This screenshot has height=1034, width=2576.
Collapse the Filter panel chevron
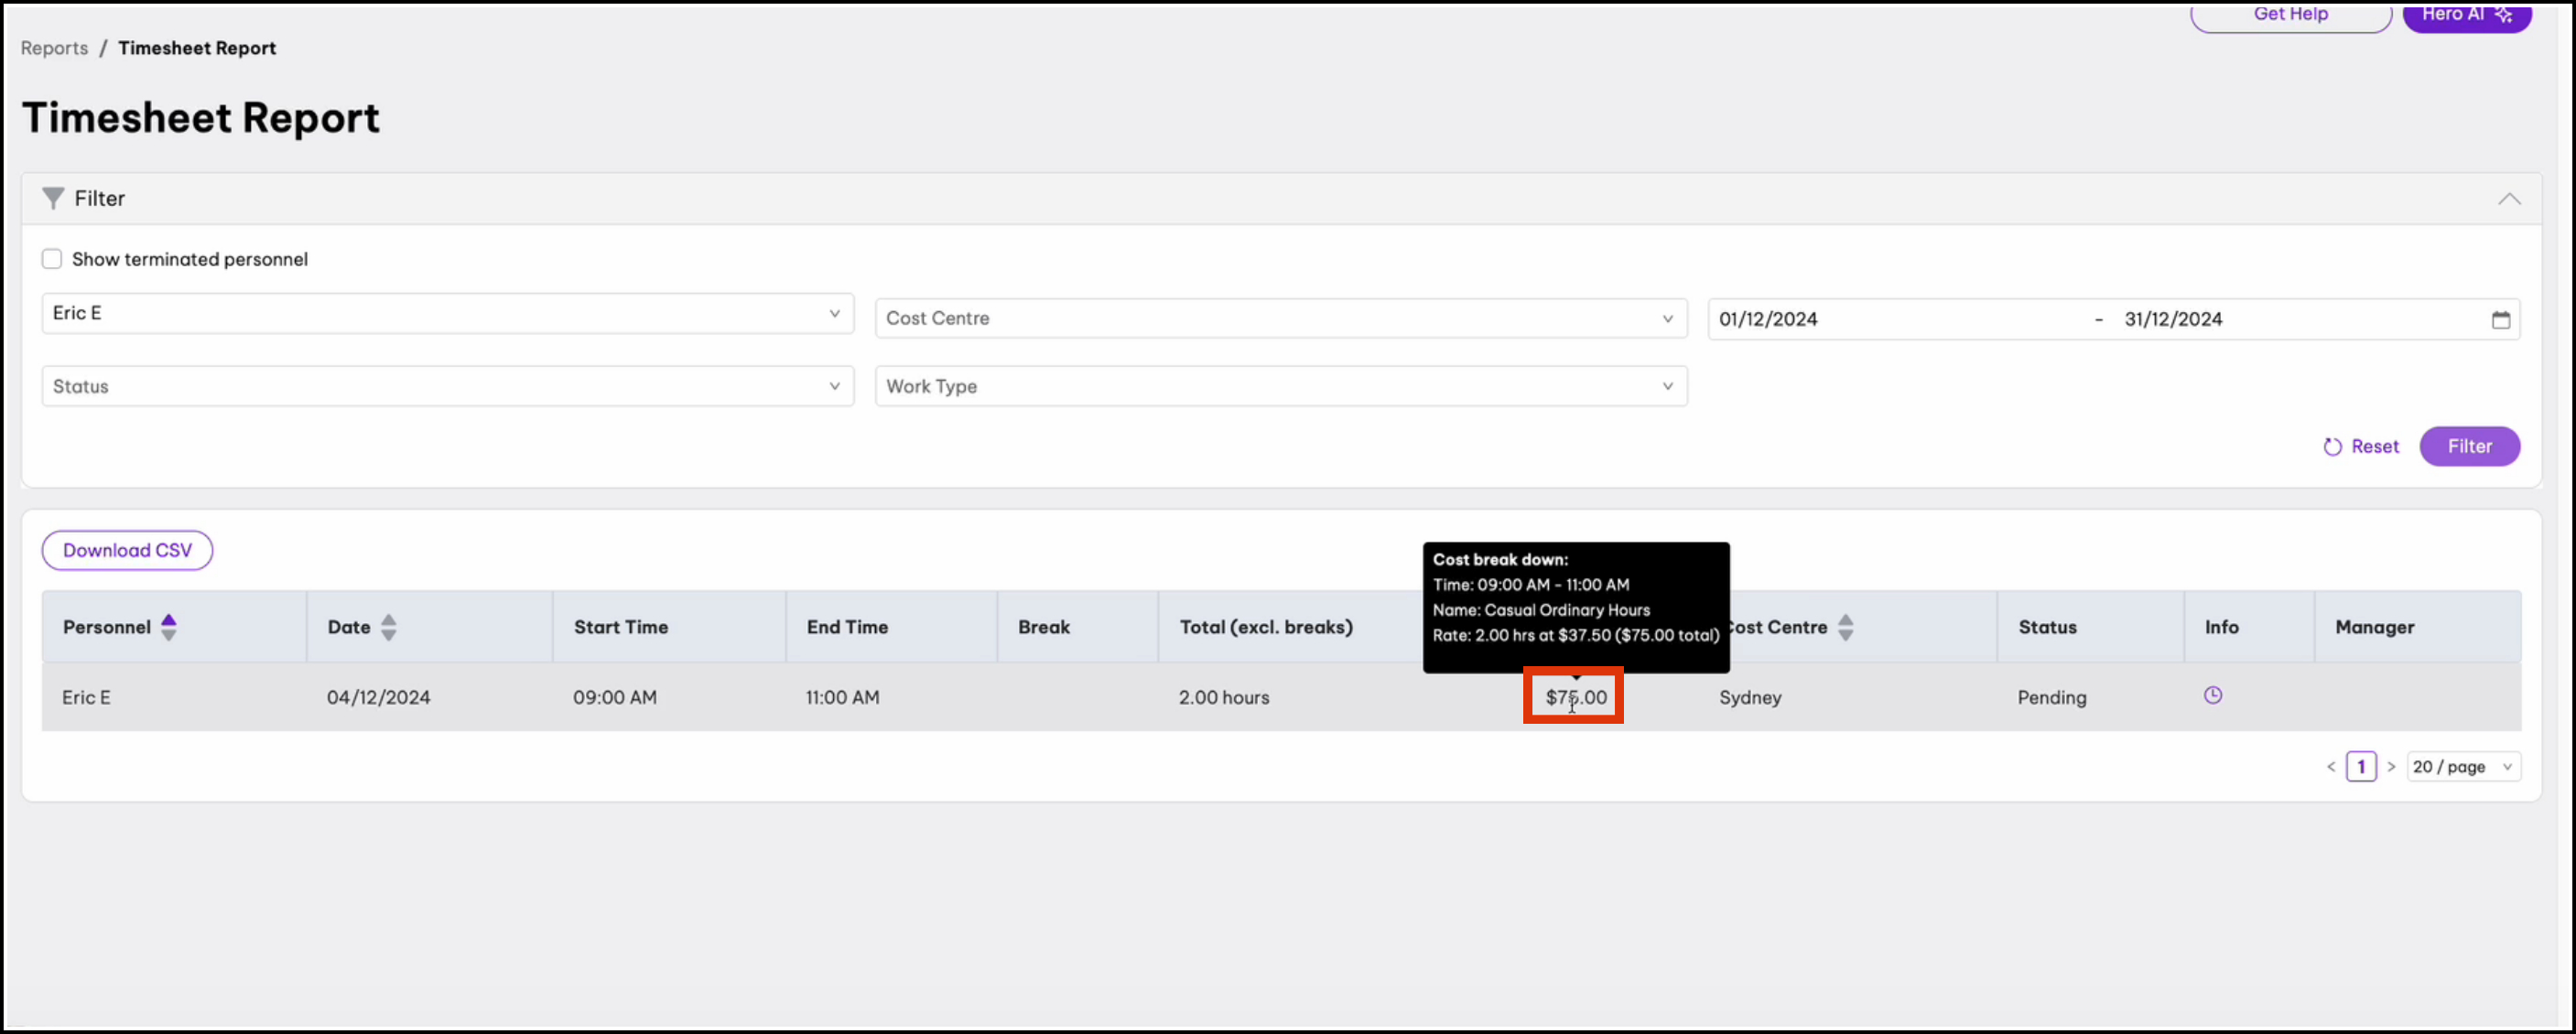(2509, 198)
